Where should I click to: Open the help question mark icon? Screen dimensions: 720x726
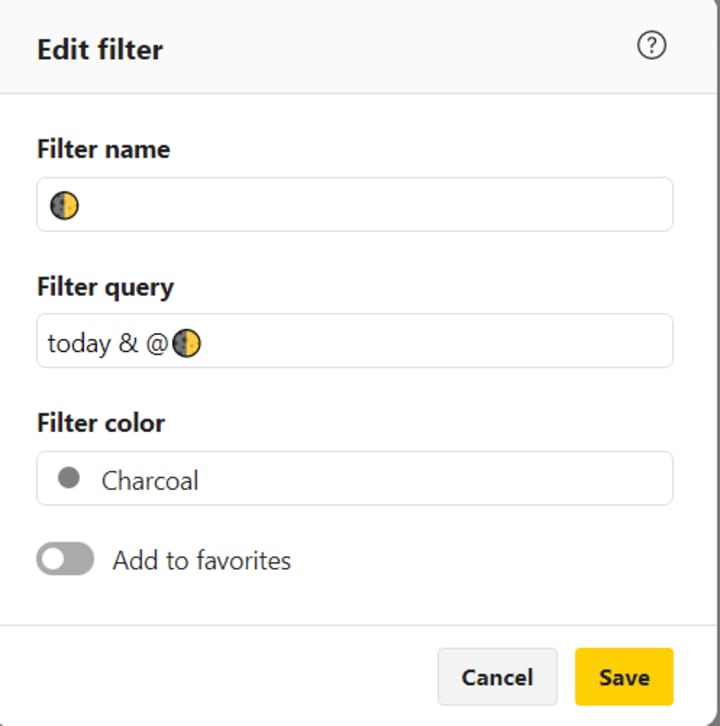pos(651,46)
